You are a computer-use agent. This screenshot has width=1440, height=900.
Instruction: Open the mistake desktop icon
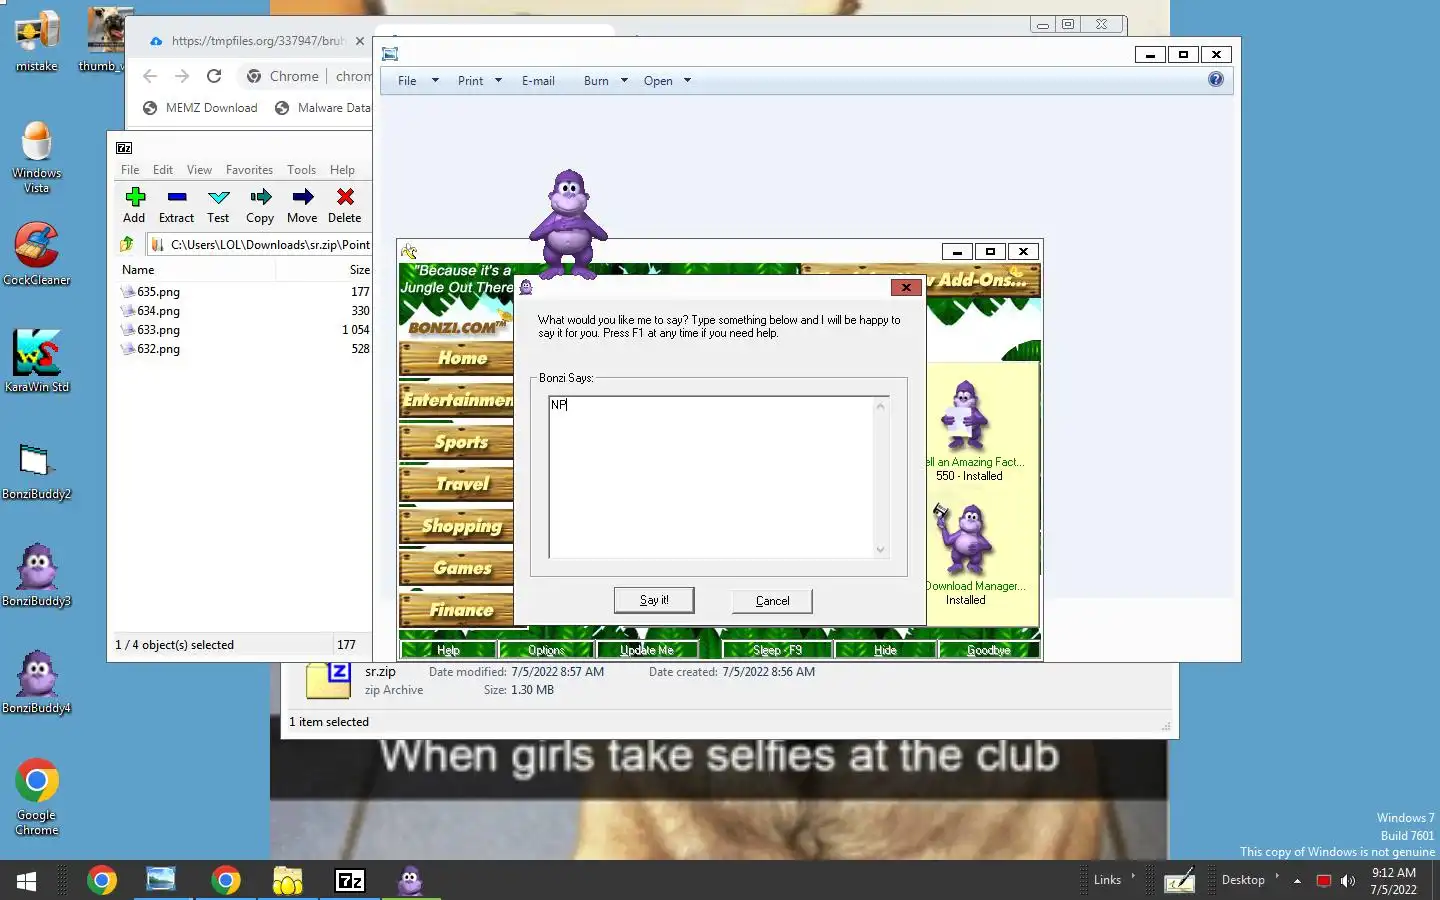[x=37, y=40]
